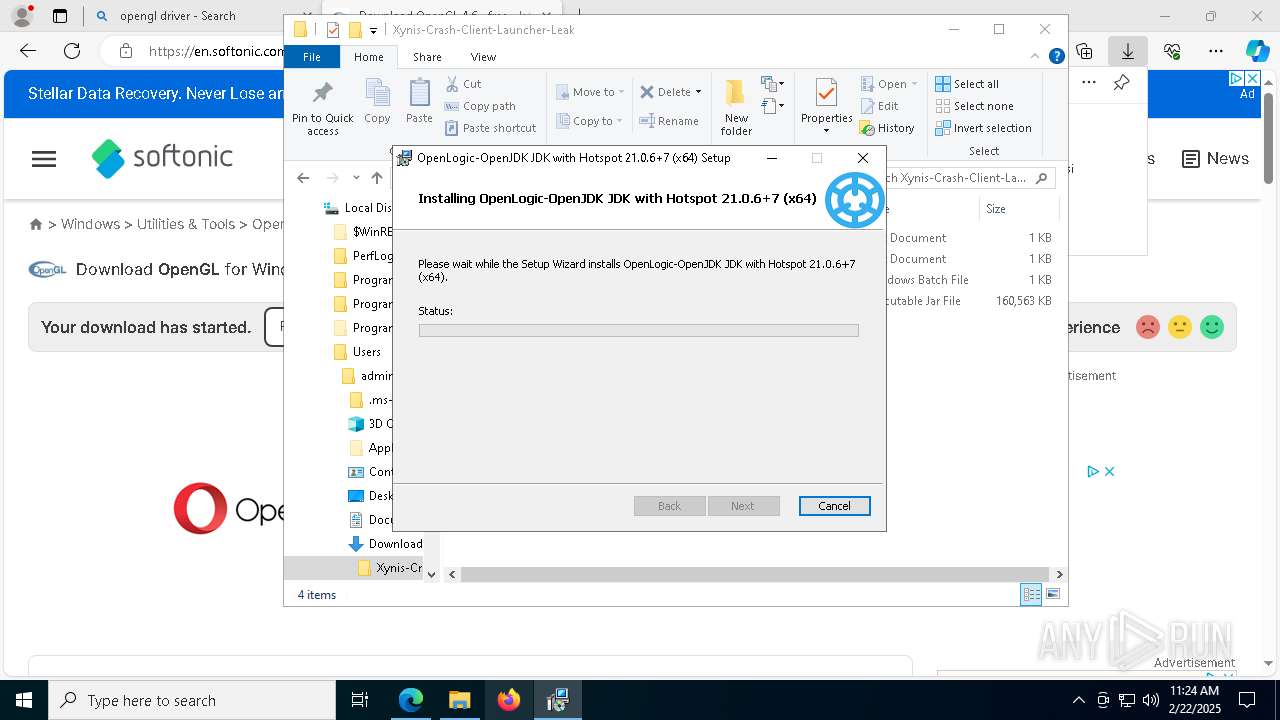Click the happy face feedback emoji
1280x720 pixels.
[1212, 327]
